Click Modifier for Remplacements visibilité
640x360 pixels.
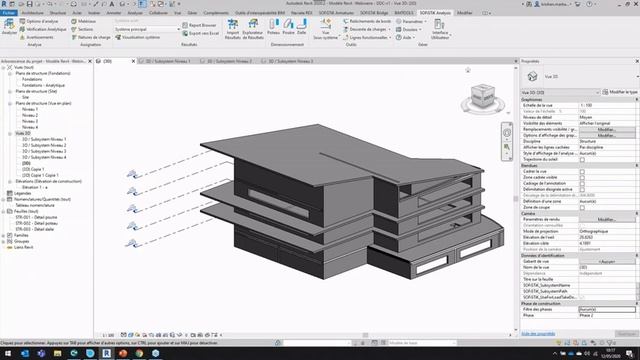[x=607, y=129]
